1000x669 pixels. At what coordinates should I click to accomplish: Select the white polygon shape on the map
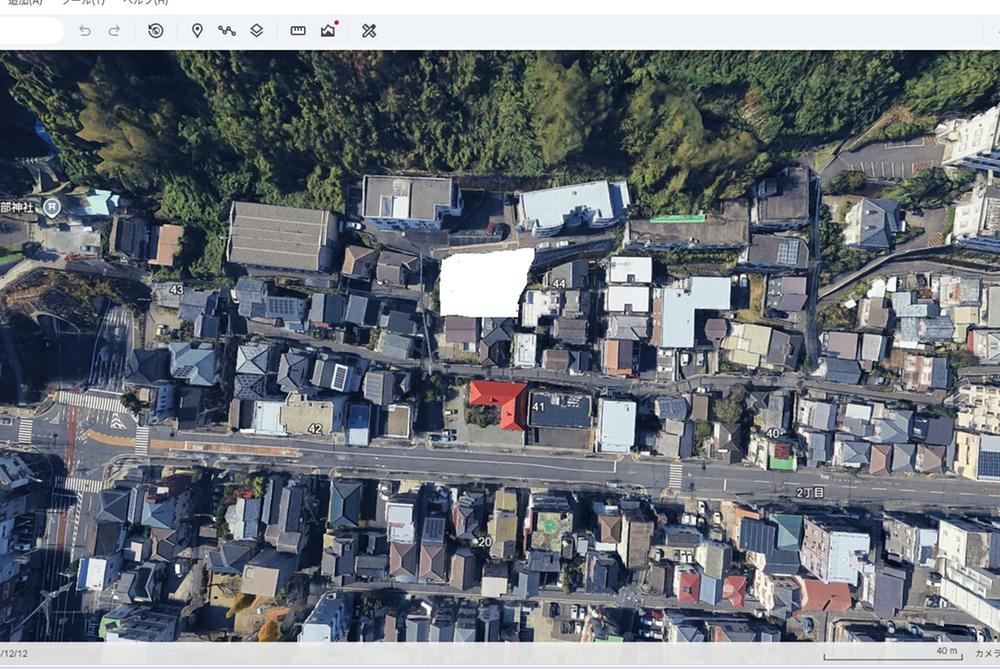[486, 283]
